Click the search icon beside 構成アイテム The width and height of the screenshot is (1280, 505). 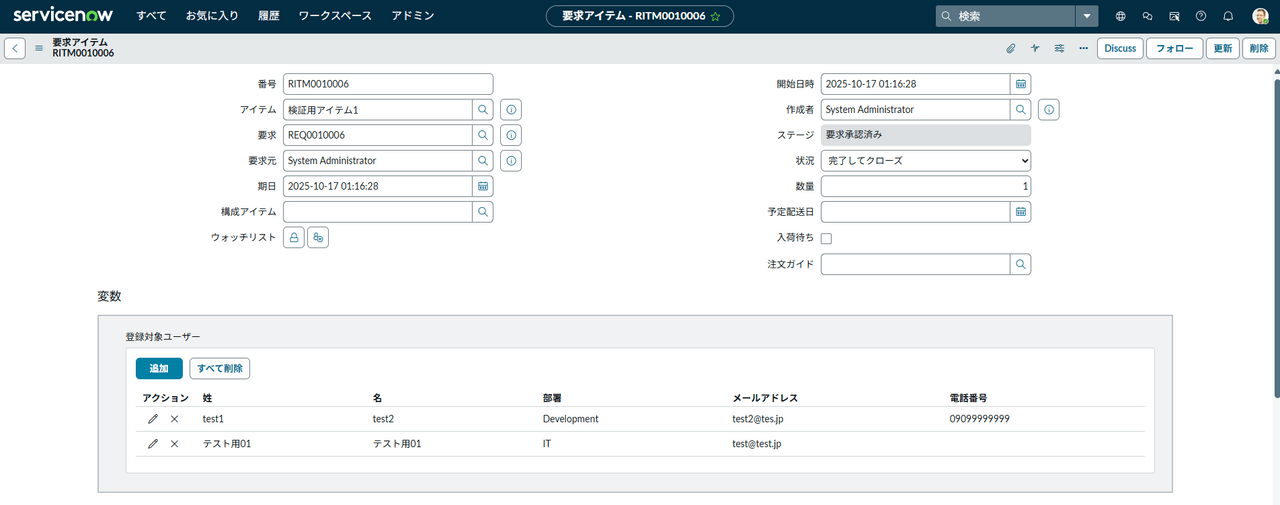click(x=483, y=212)
